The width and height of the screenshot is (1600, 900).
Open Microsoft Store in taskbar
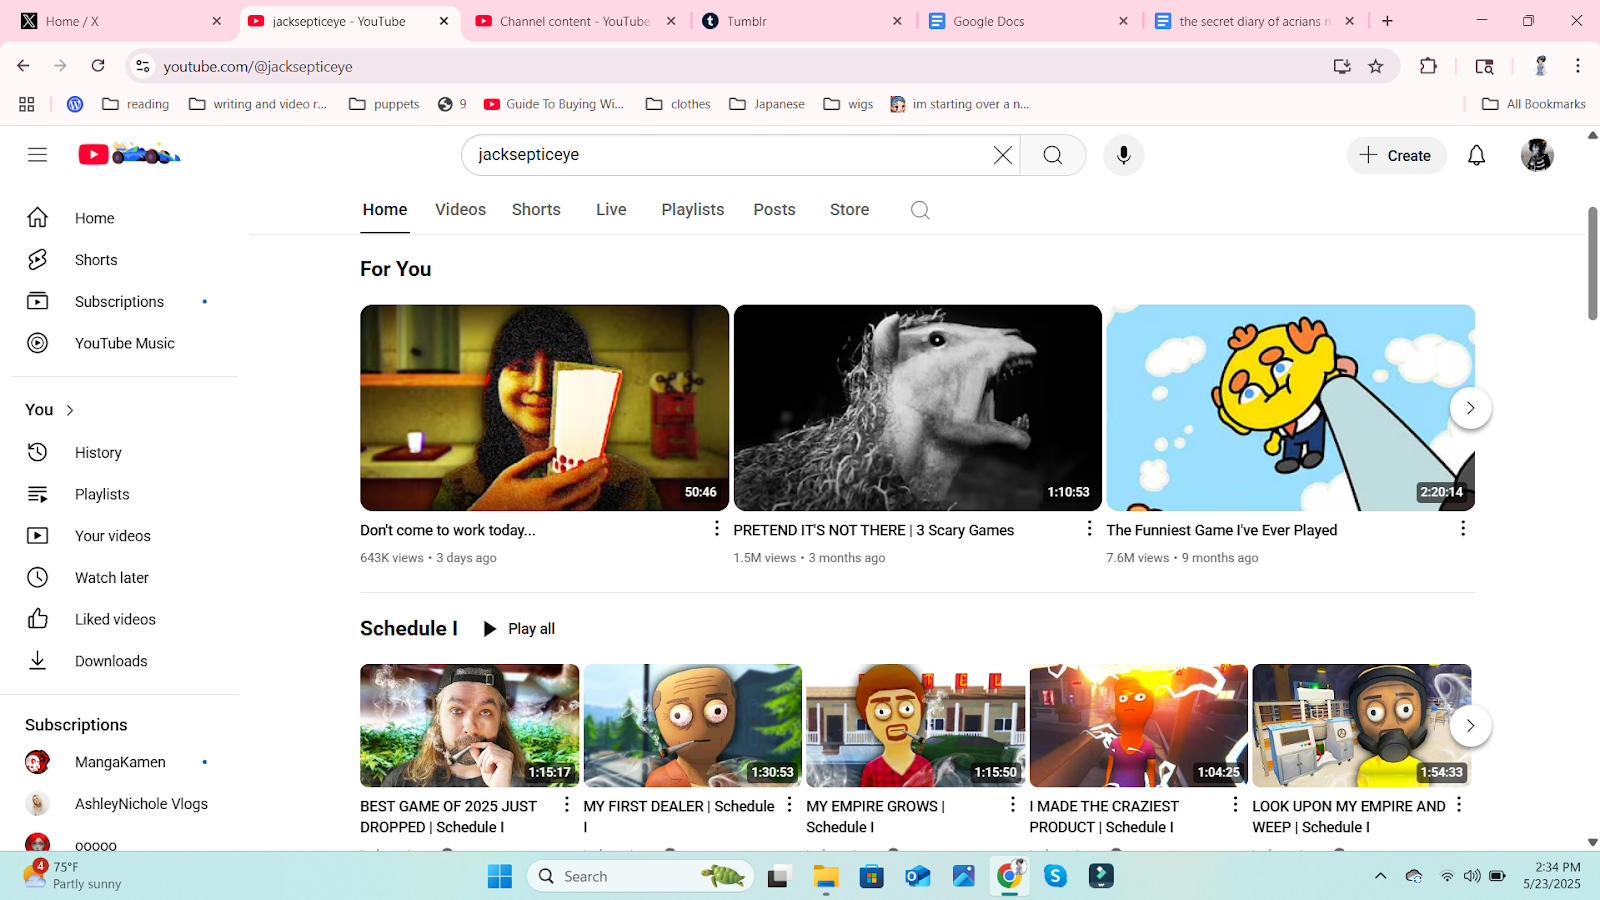[x=871, y=876]
